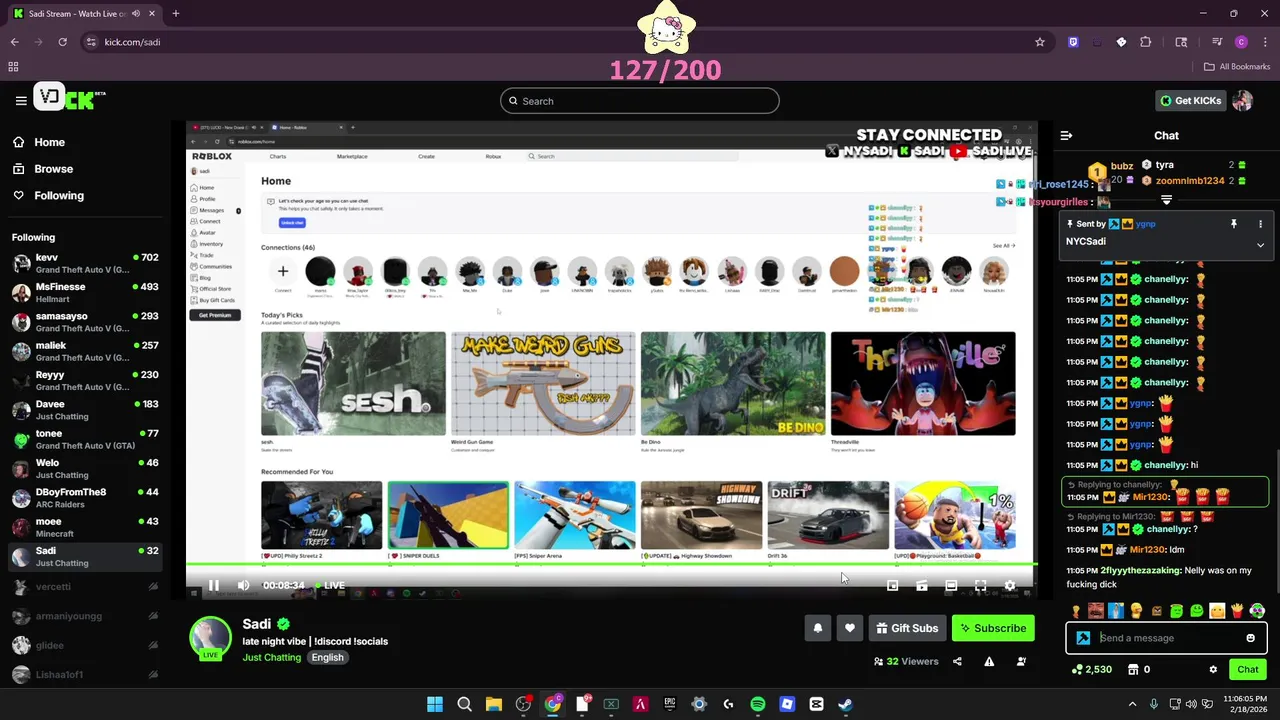Open Steam from the taskbar
The width and height of the screenshot is (1280, 720).
point(845,704)
